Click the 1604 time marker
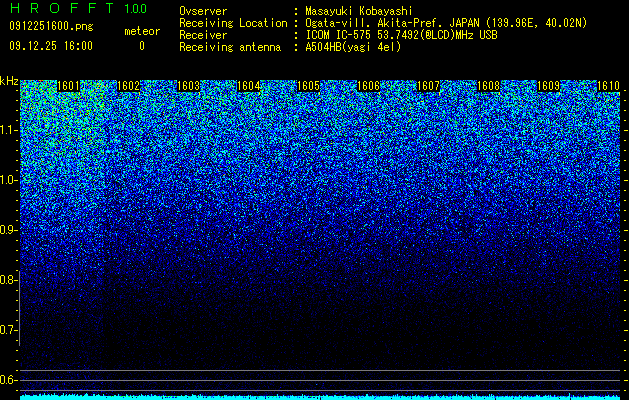Screen dimensions: 629x400 [249, 86]
